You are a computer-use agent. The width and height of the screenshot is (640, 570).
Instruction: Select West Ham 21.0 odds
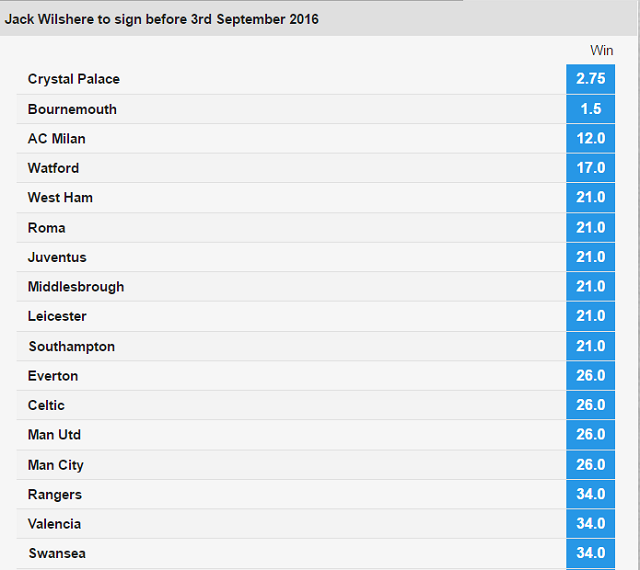coord(590,198)
